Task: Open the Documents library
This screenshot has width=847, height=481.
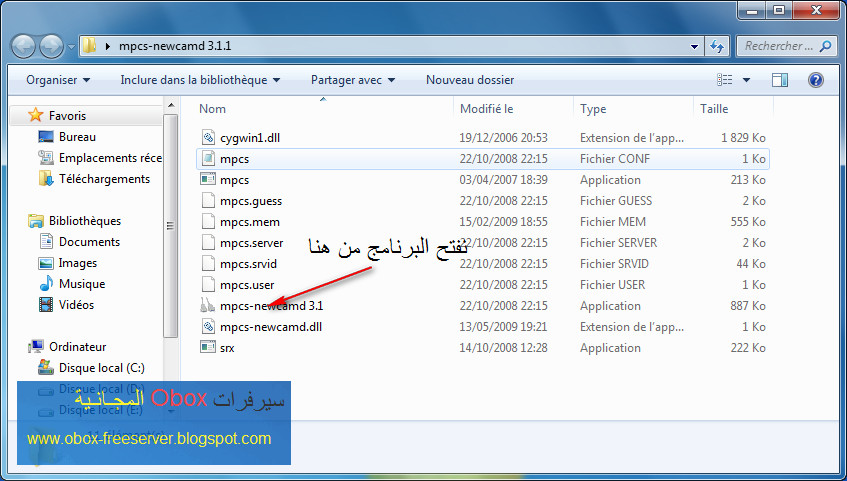Action: [89, 242]
